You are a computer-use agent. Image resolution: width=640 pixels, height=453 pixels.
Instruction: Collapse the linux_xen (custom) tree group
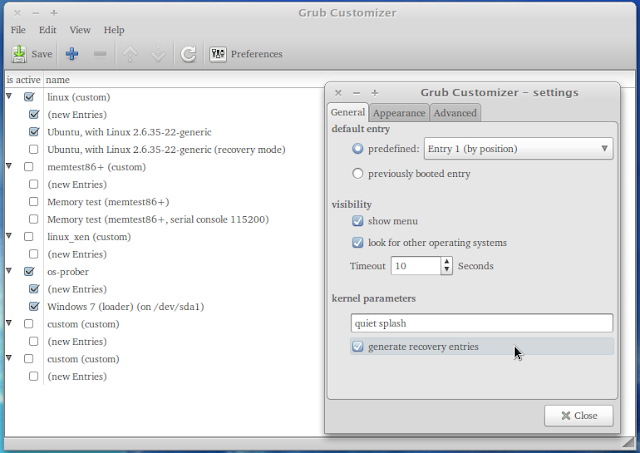click(x=9, y=236)
